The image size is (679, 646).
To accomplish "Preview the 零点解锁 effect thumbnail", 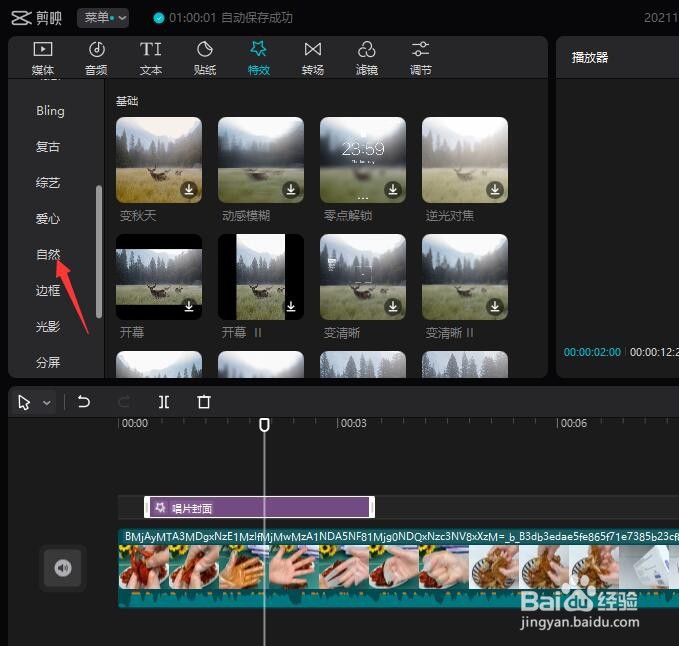I will (x=363, y=160).
